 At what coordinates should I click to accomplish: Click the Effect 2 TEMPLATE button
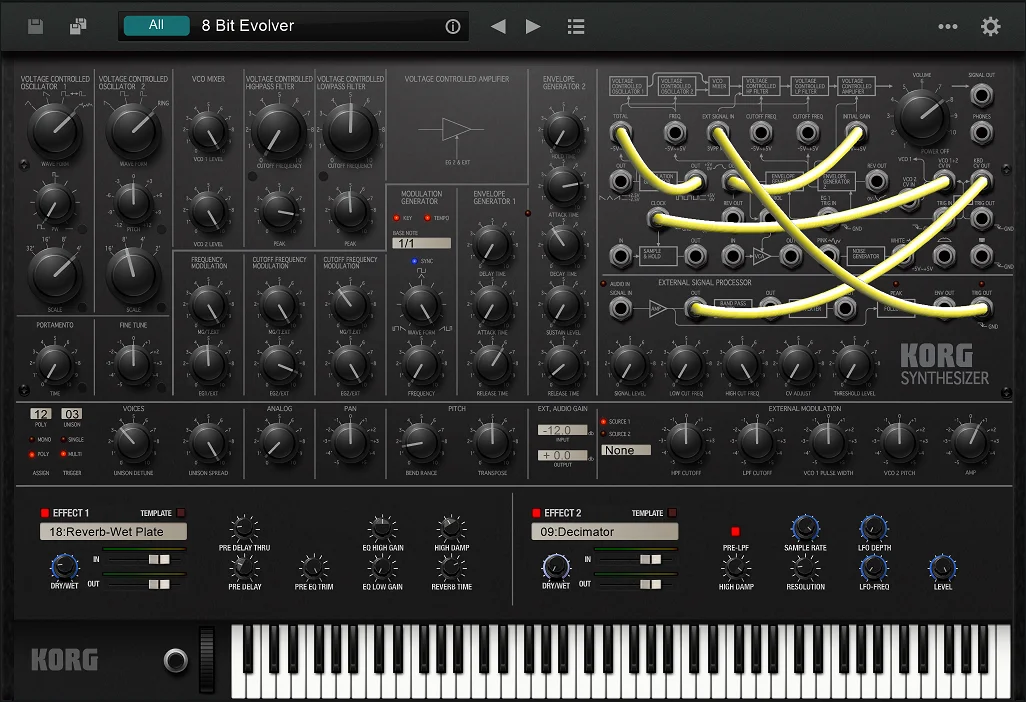pos(673,513)
